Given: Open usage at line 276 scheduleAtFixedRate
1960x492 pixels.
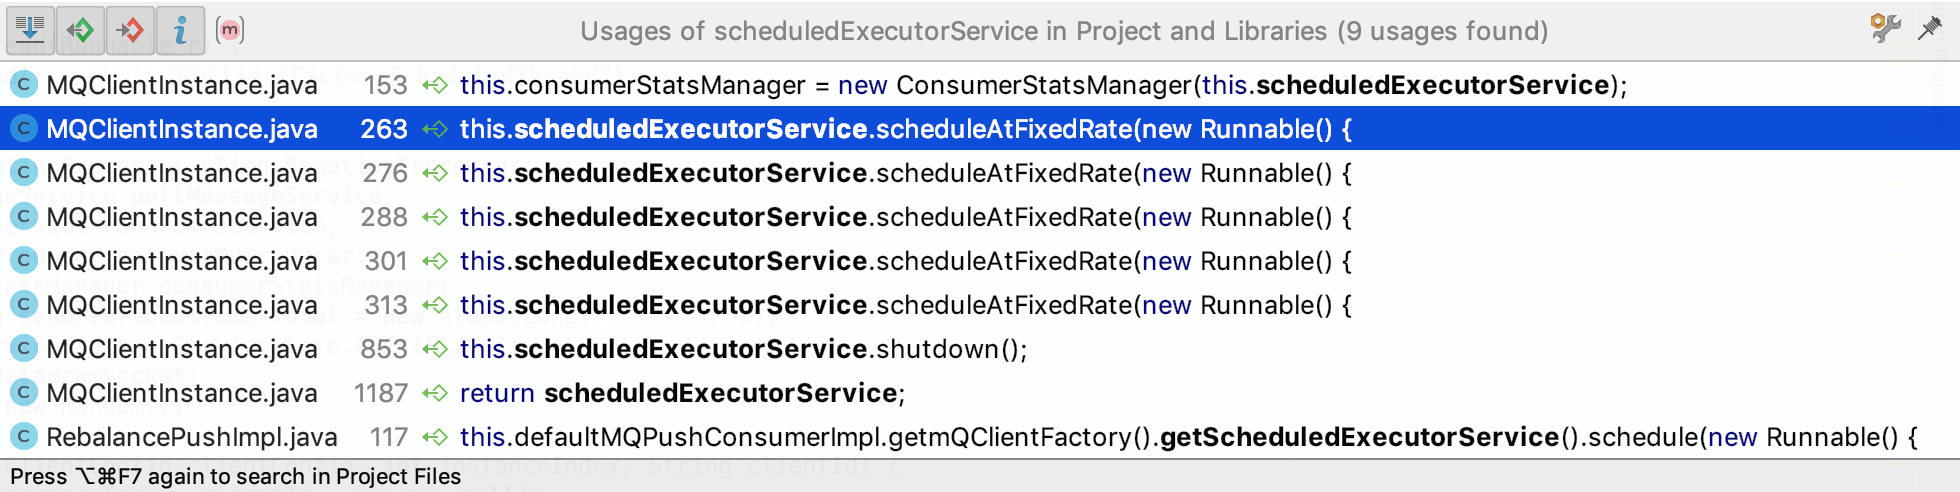Looking at the screenshot, I should tap(980, 173).
